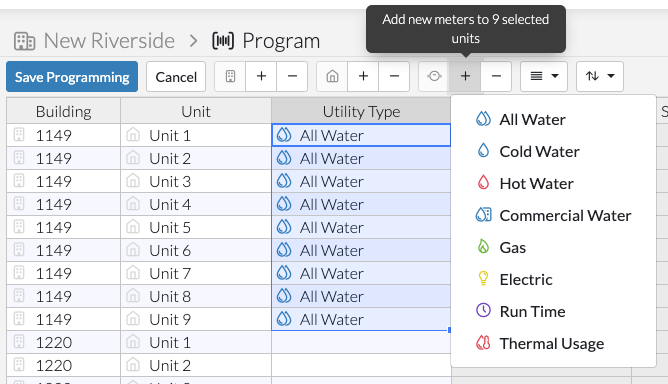Click empty utility cell for 1220 Unit 2
Screen dimensions: 668x384
coord(361,365)
